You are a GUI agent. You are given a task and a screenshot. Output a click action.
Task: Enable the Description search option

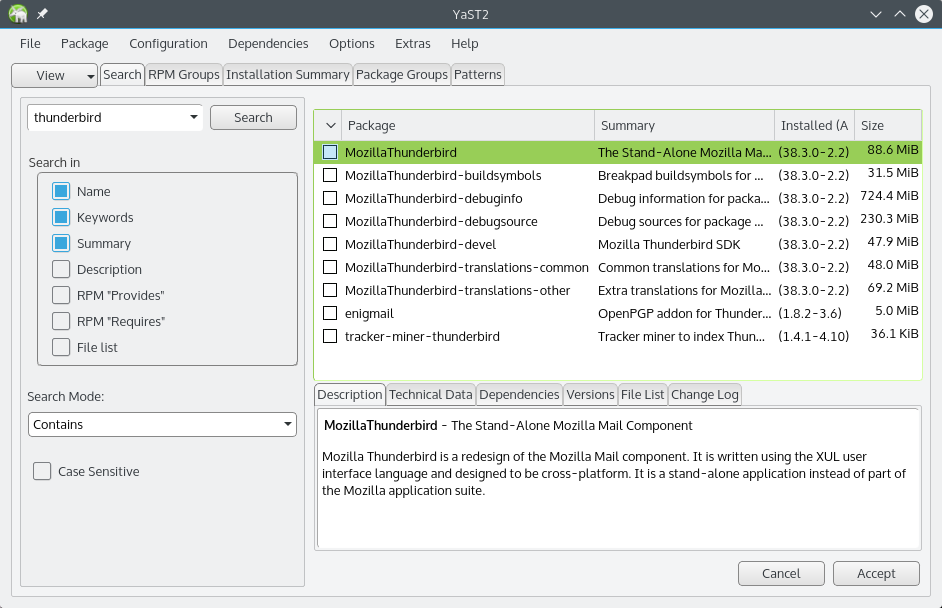point(61,269)
